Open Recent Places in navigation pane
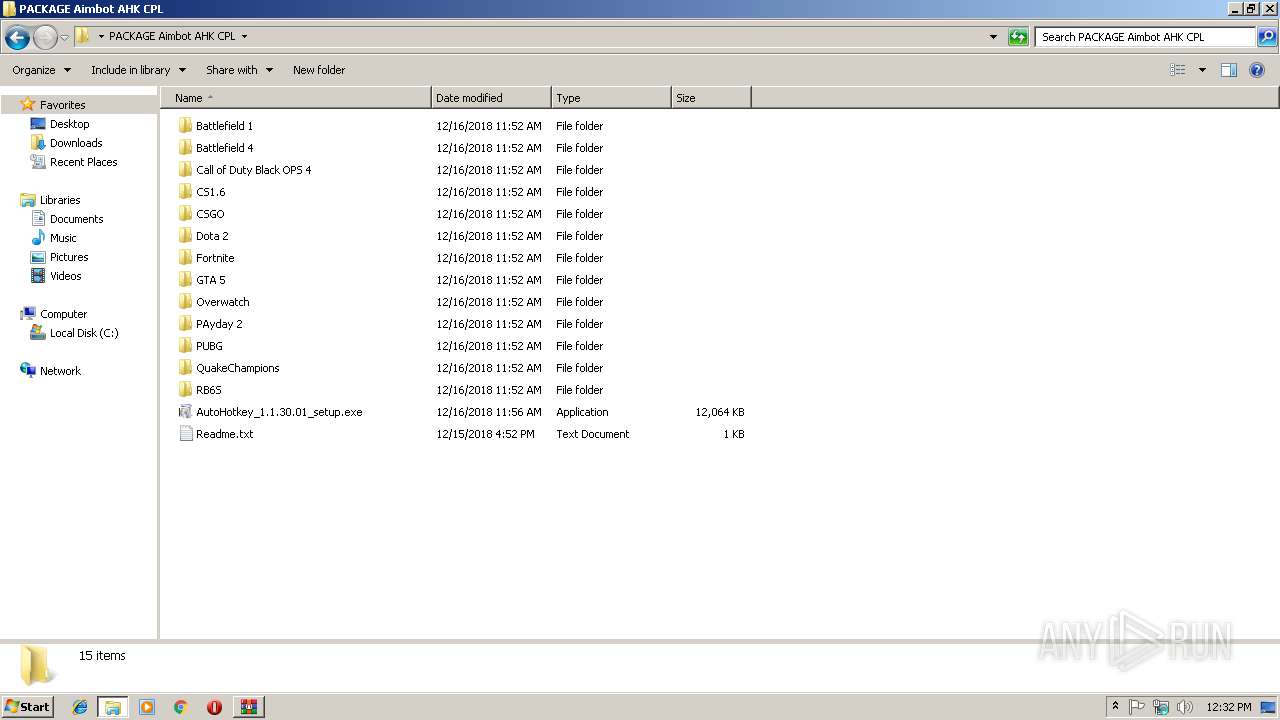The height and width of the screenshot is (720, 1280). click(83, 162)
